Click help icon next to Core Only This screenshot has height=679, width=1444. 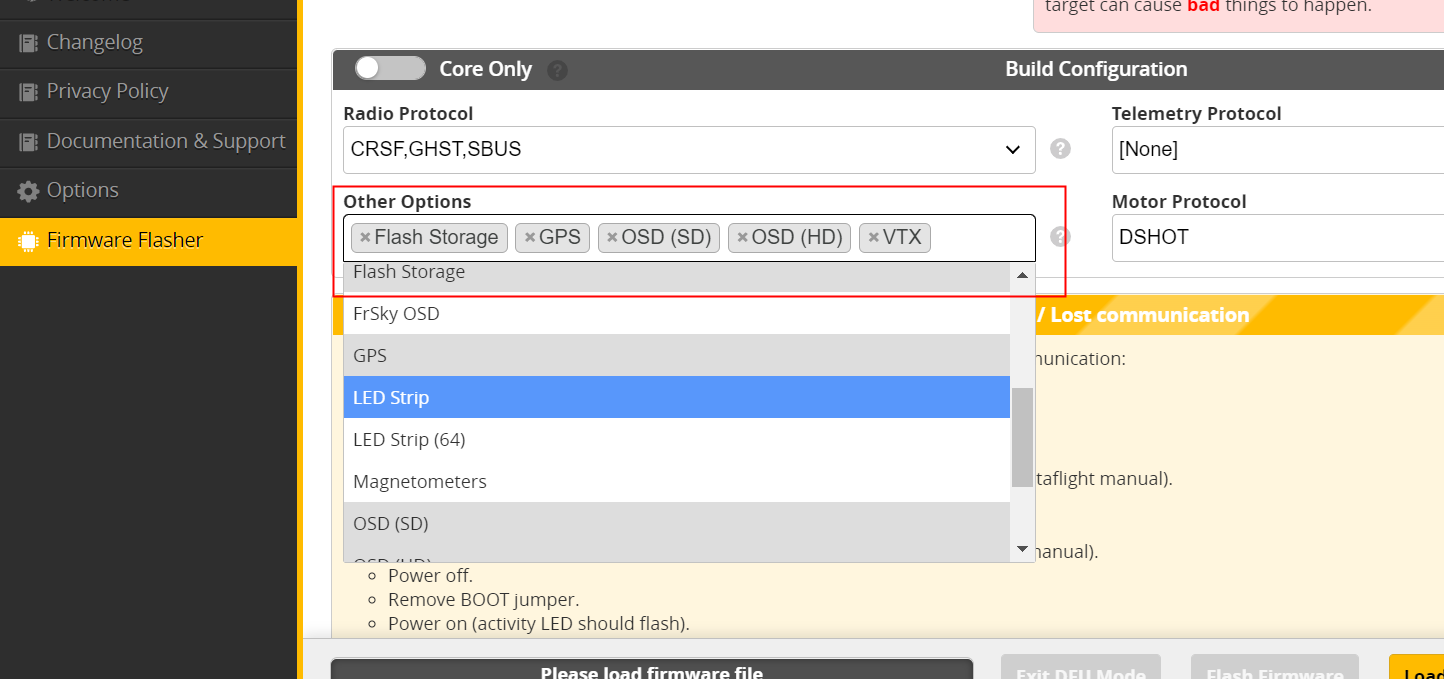pyautogui.click(x=558, y=70)
